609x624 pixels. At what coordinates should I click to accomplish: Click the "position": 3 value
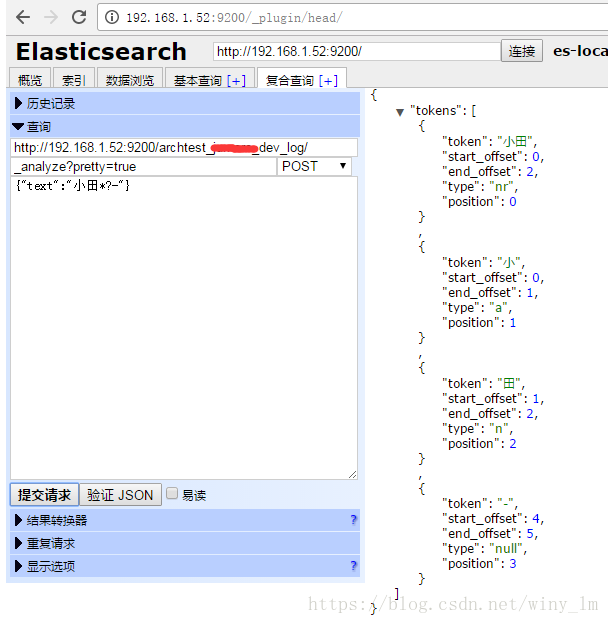(513, 564)
